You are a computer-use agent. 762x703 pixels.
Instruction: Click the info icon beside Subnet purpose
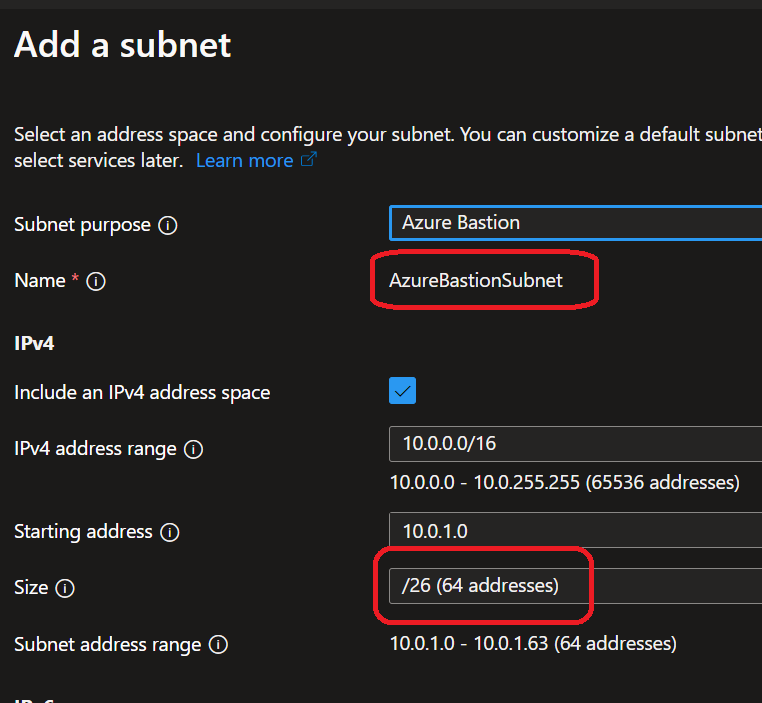[168, 225]
